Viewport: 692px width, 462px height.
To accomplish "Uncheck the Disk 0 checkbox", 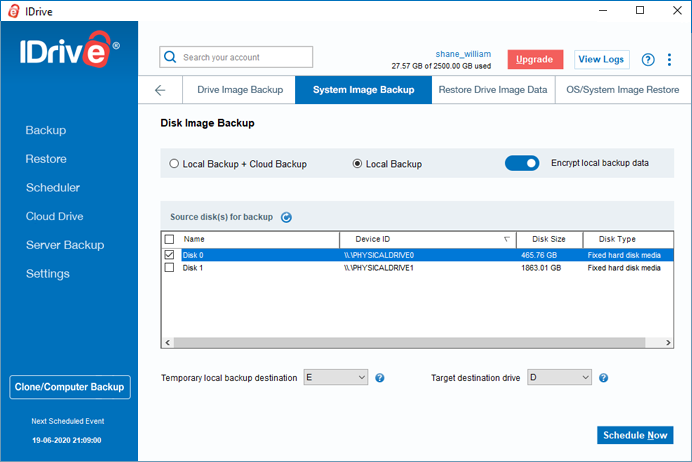I will [x=169, y=255].
